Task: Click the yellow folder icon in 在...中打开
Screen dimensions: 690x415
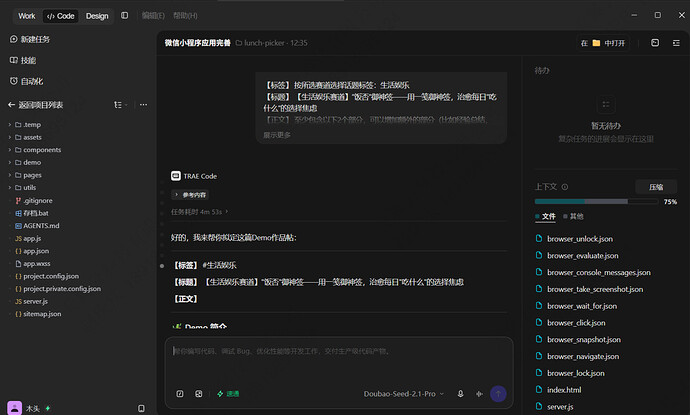Action: (596, 43)
